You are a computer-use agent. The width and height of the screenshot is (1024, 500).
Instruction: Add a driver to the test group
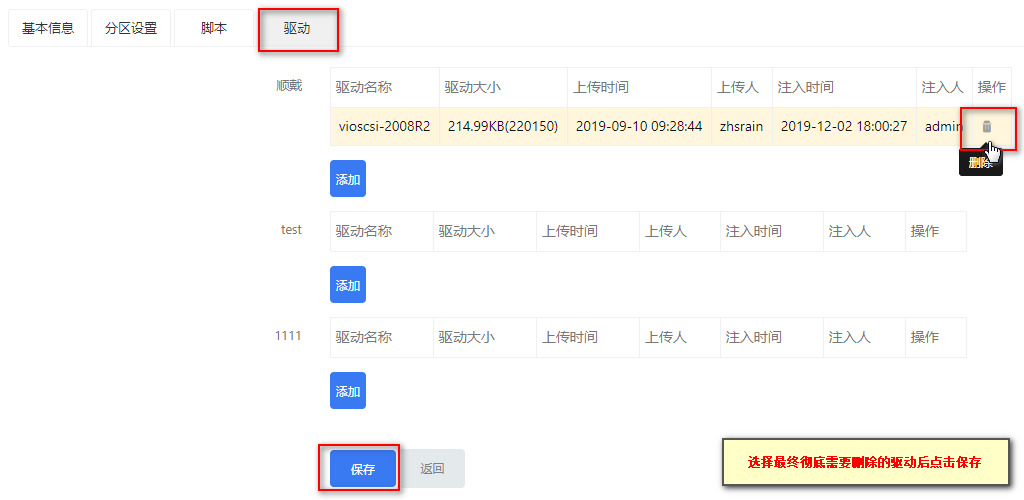click(347, 285)
